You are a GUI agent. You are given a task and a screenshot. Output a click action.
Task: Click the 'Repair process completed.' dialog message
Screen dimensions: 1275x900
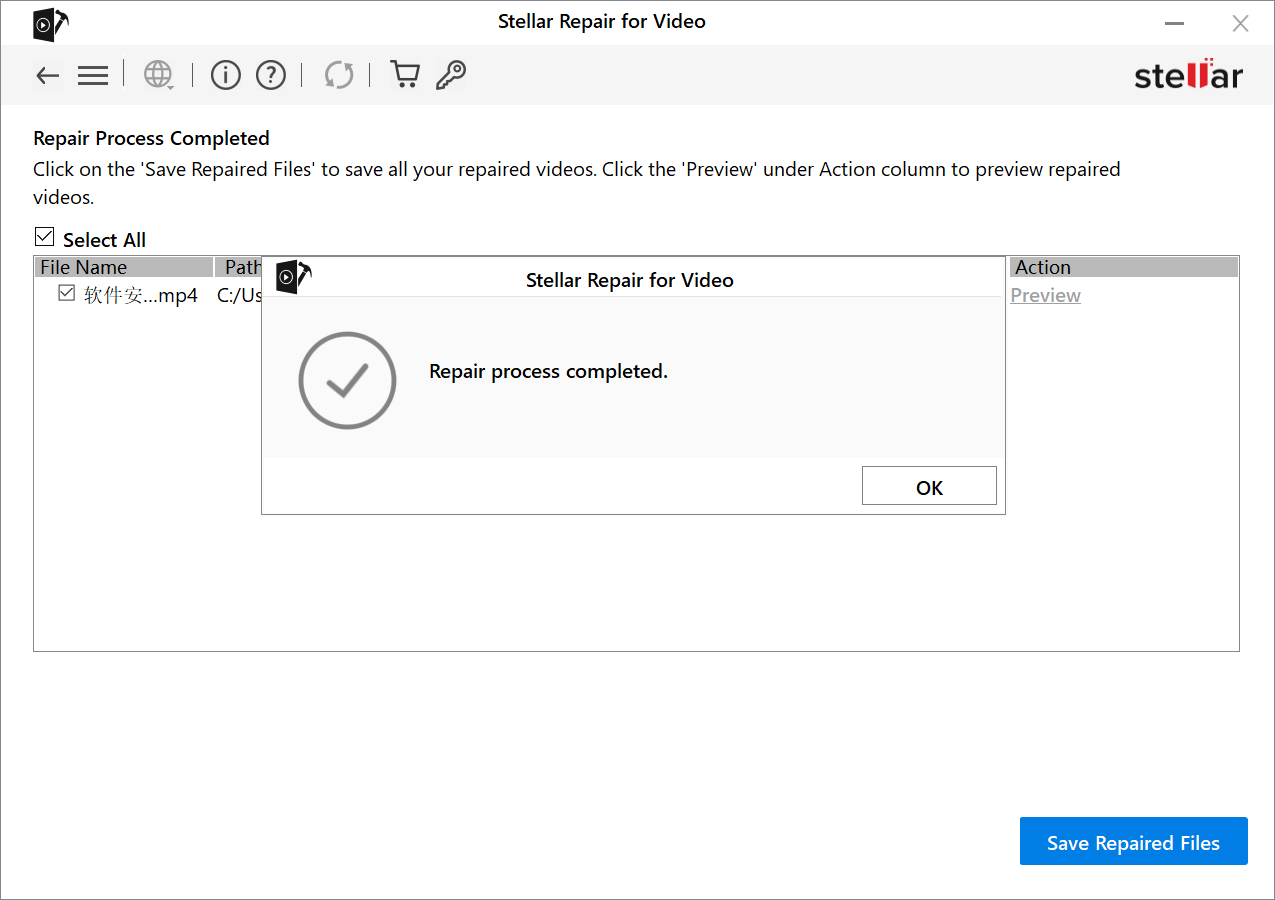(548, 372)
